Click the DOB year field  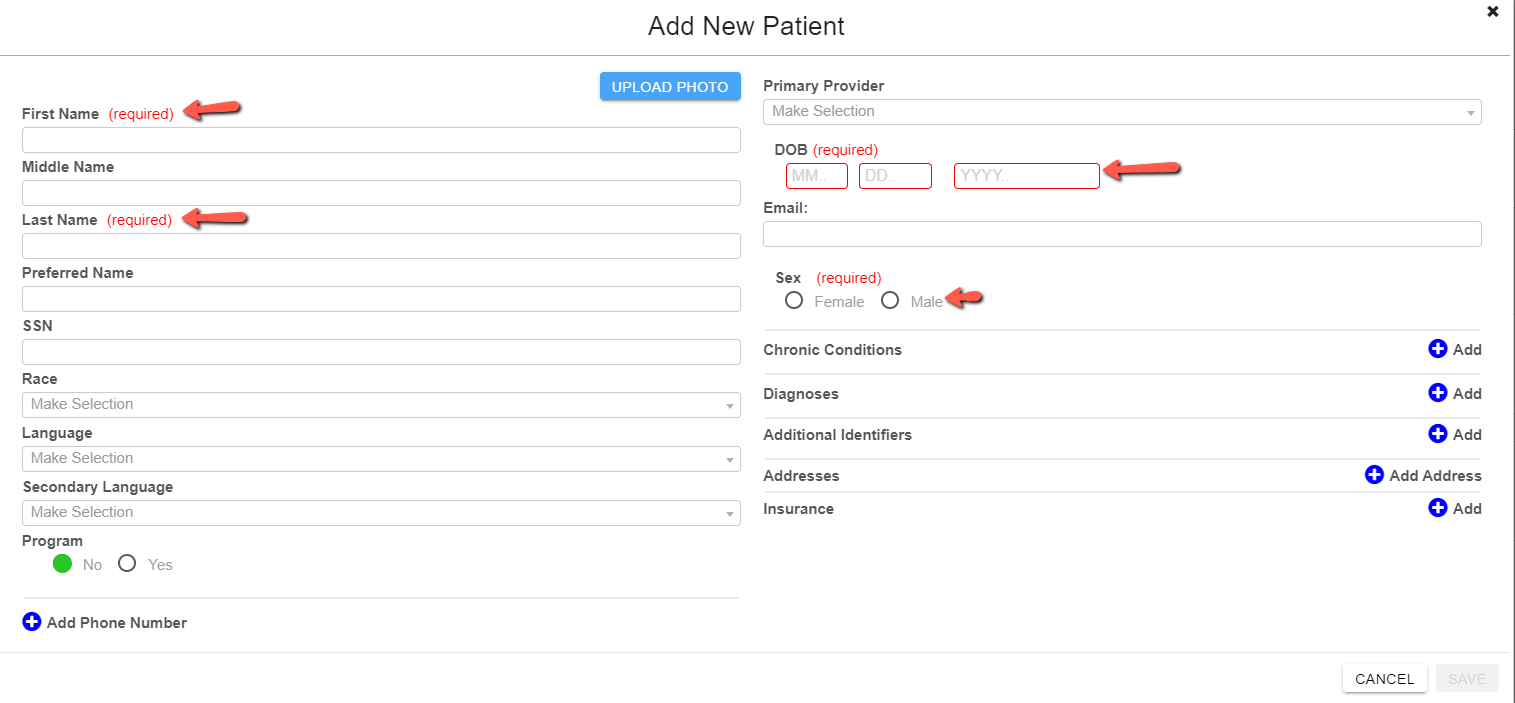pyautogui.click(x=1027, y=176)
